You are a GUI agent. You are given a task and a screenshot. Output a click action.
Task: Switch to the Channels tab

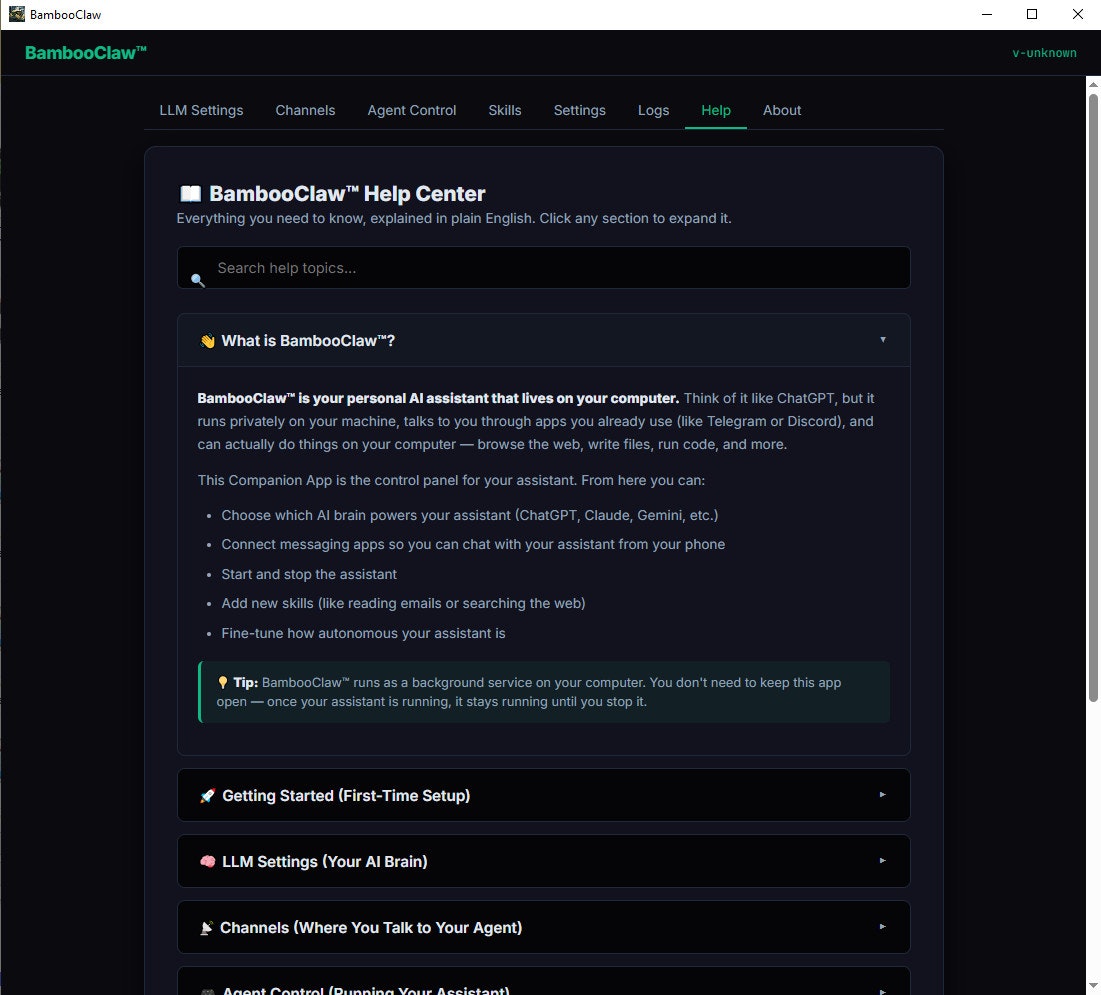(305, 110)
